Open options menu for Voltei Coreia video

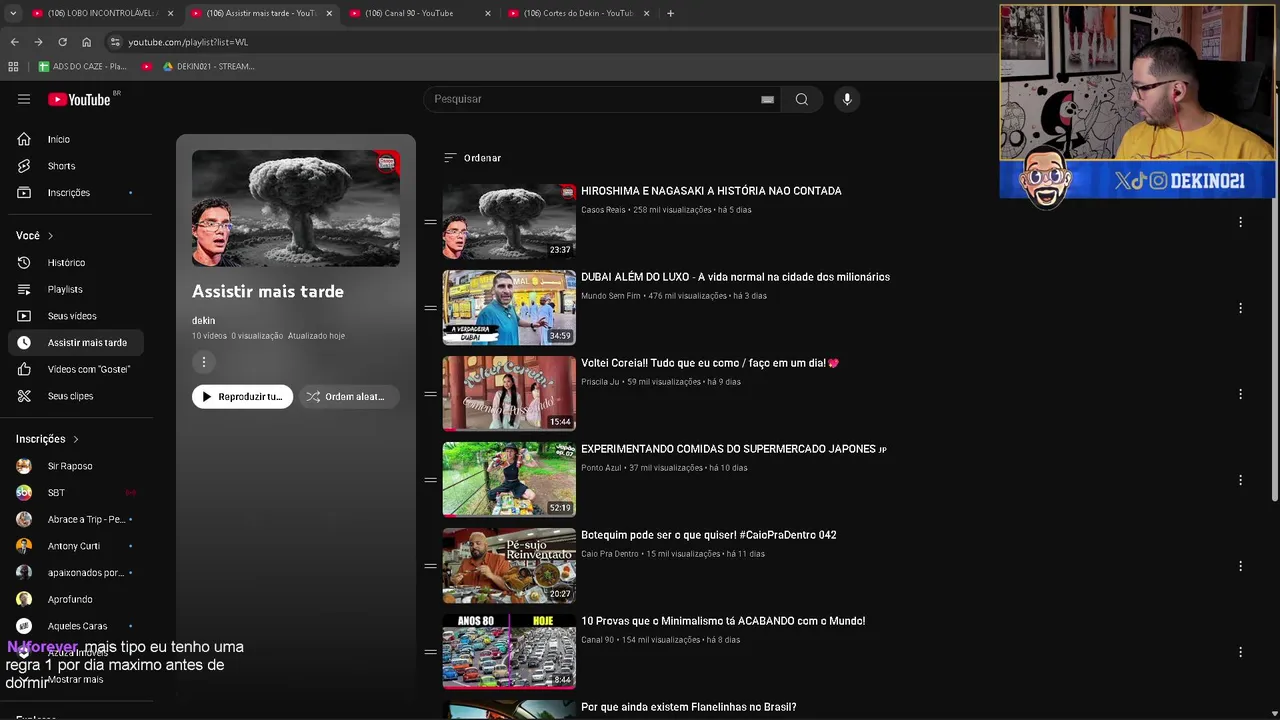pos(1240,394)
